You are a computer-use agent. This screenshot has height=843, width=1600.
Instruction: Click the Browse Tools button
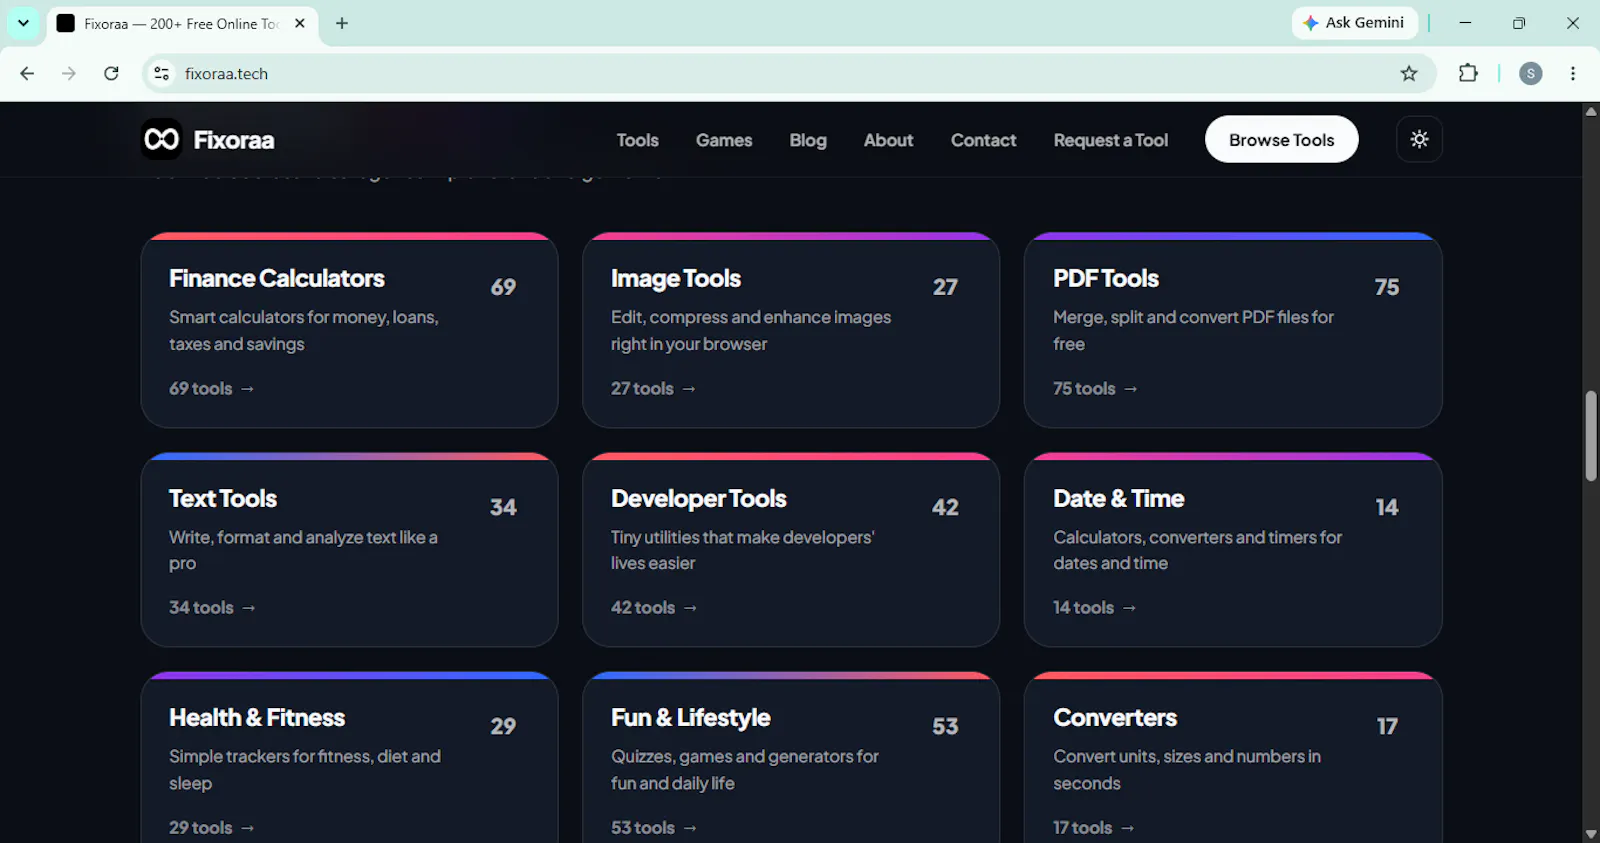[1281, 139]
